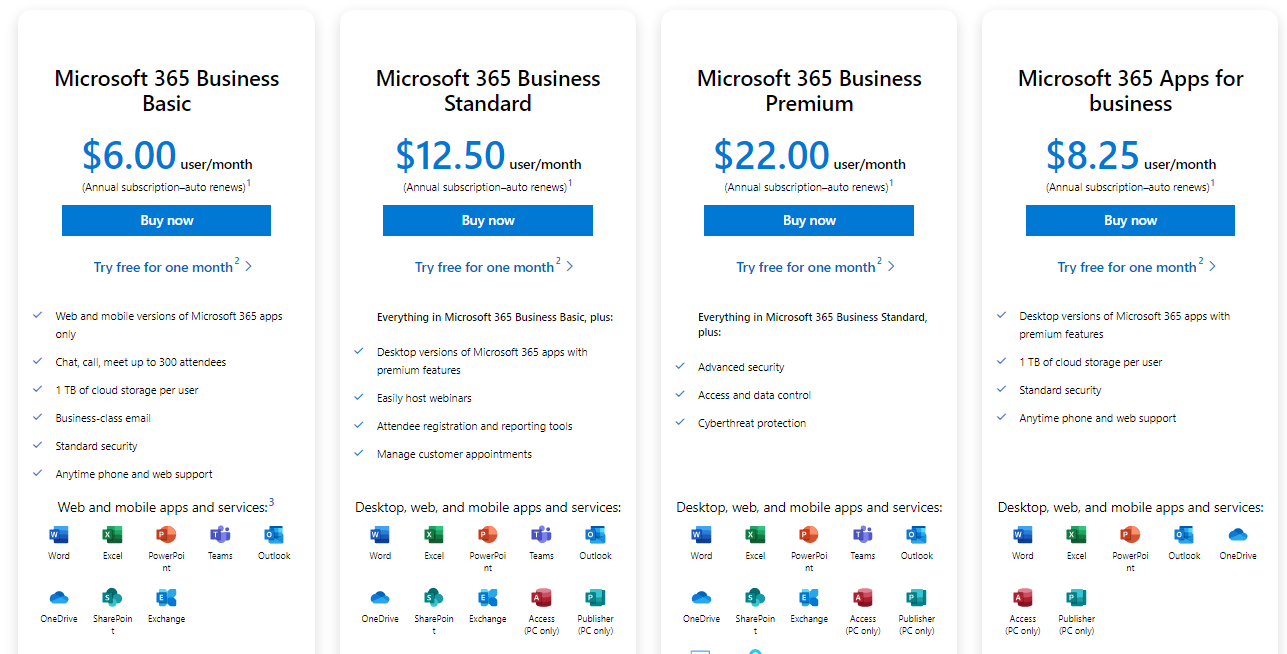Click Buy now for Business Basic
Viewport: 1287px width, 654px height.
[166, 221]
